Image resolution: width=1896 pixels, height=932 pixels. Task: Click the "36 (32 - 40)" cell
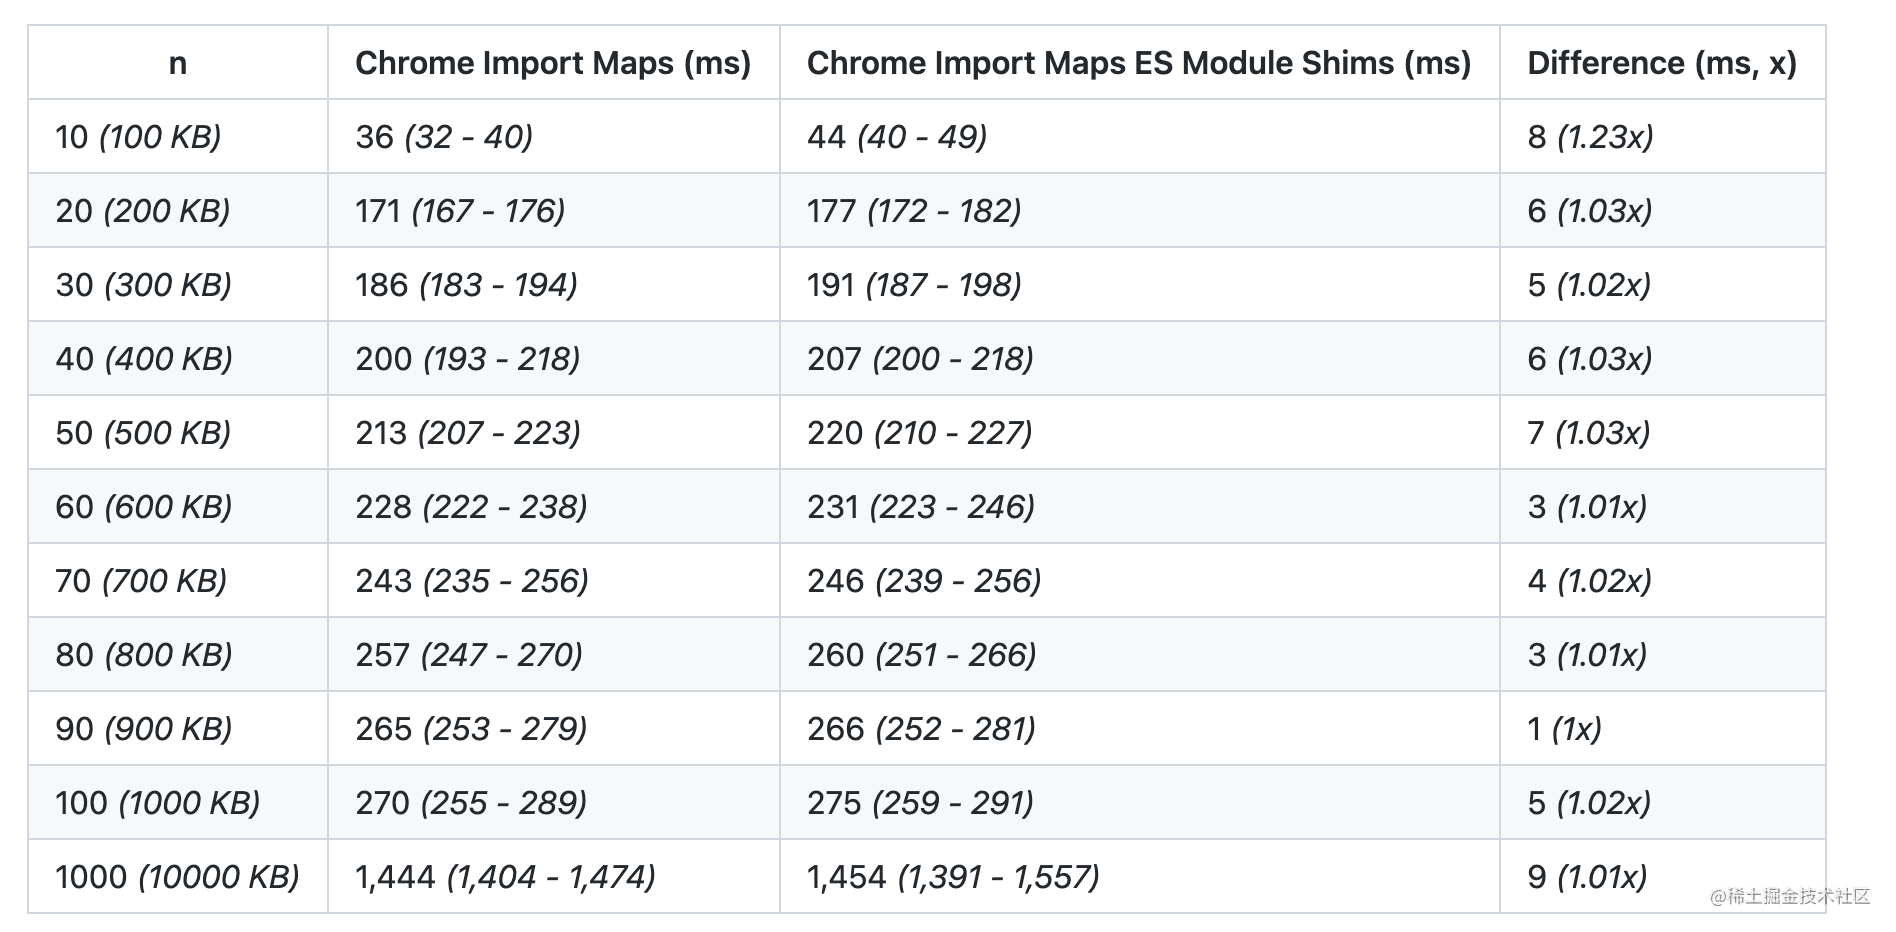tap(444, 137)
